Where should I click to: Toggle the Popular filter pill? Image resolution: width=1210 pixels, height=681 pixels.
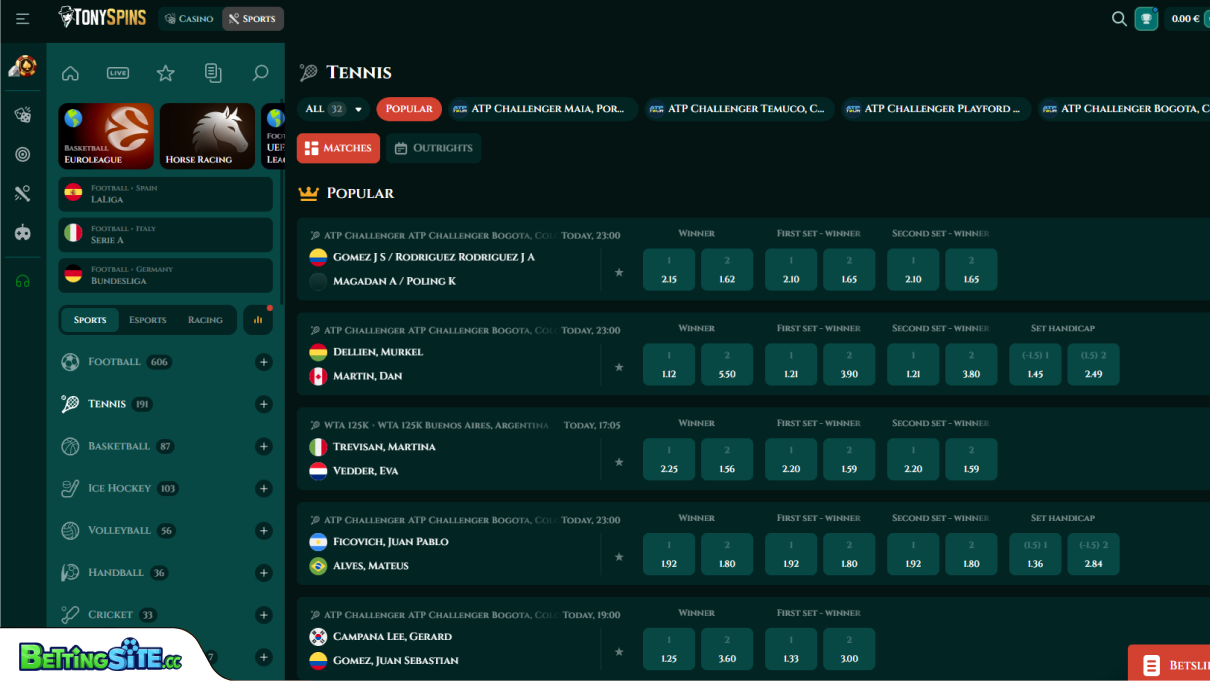409,110
